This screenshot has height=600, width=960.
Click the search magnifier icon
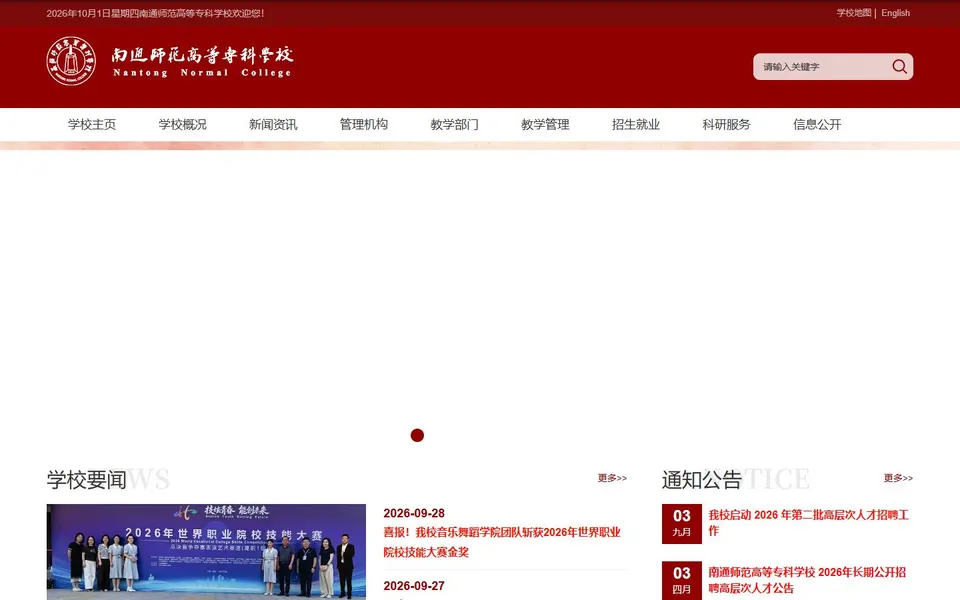pyautogui.click(x=899, y=67)
